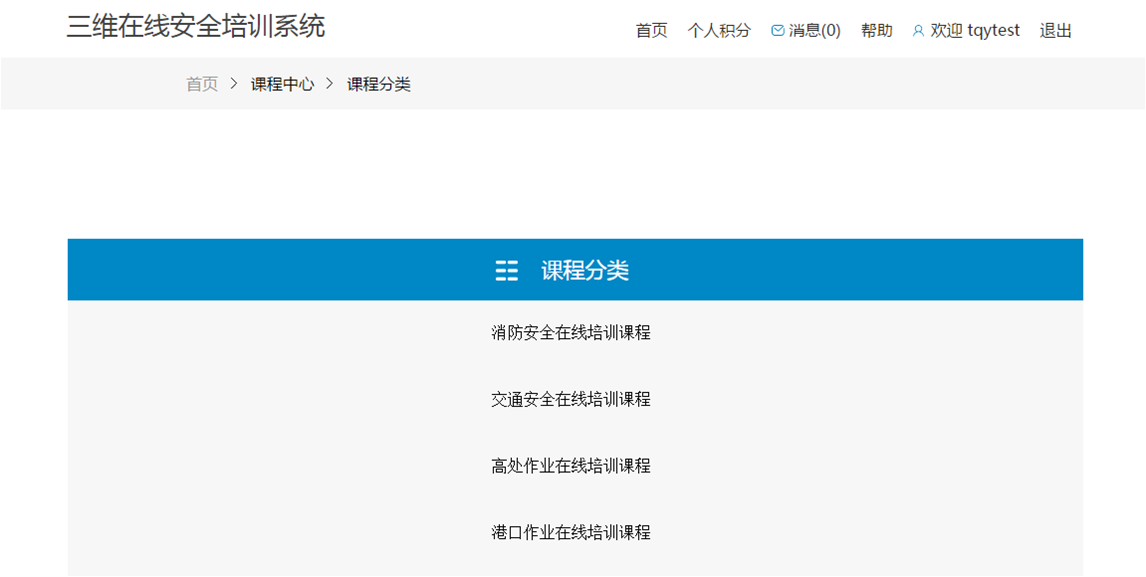Click the list icon in 课程分类 header

[x=507, y=270]
